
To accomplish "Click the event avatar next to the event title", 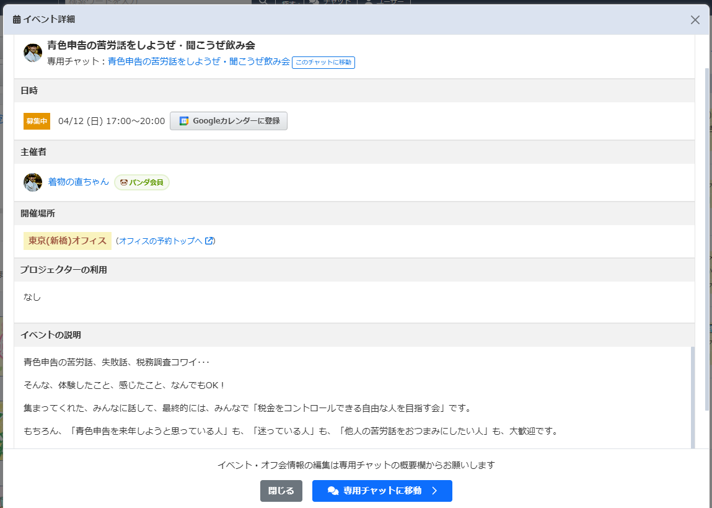I will point(33,53).
